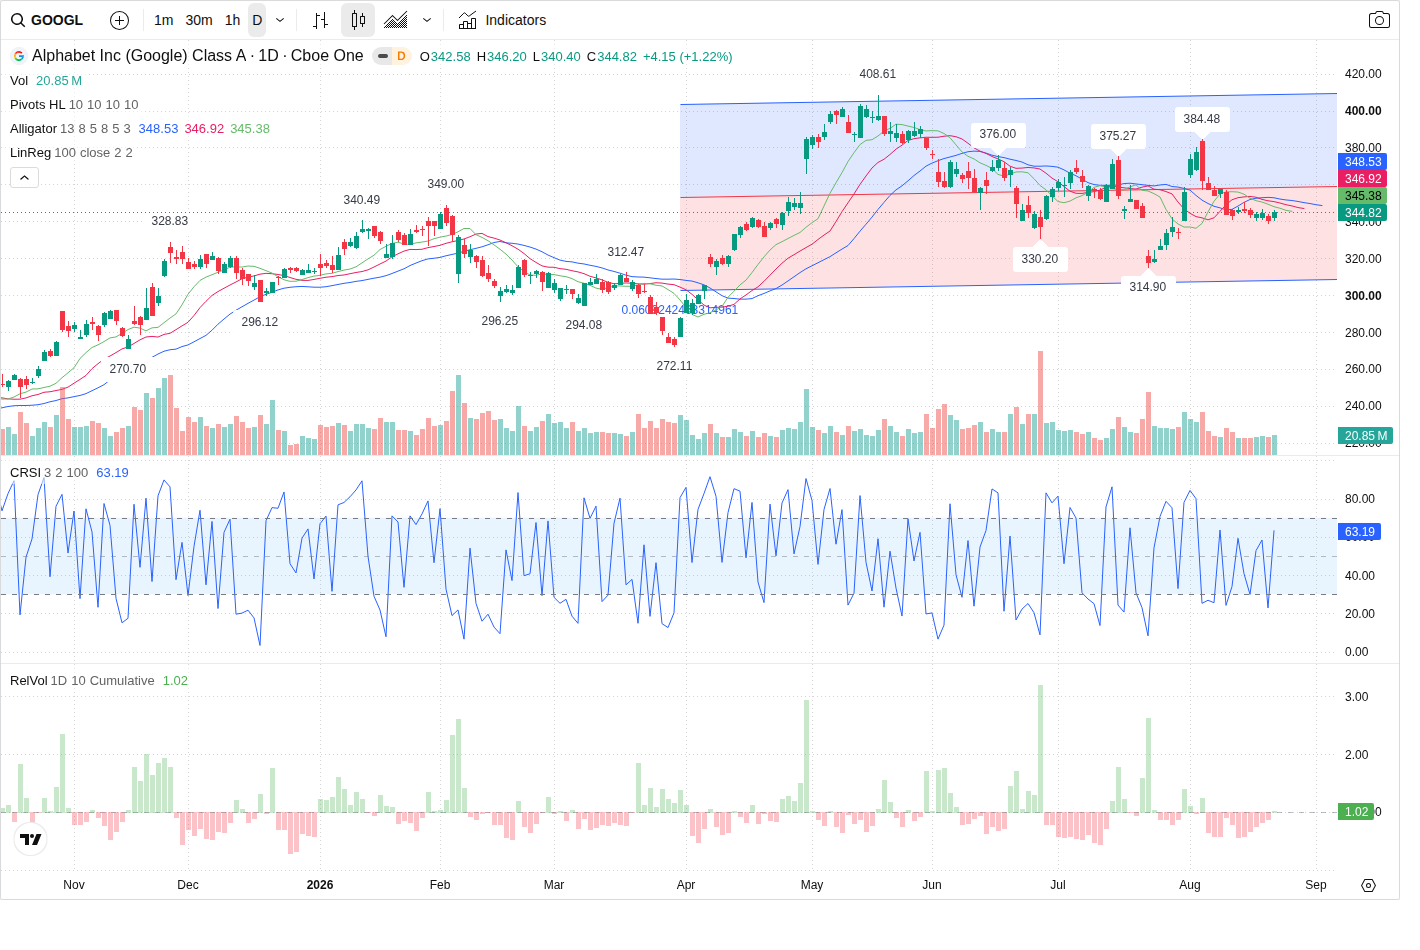Screen dimensions: 1420x950
Task: Select the Pivots HL indicator legend row
Action: [74, 105]
